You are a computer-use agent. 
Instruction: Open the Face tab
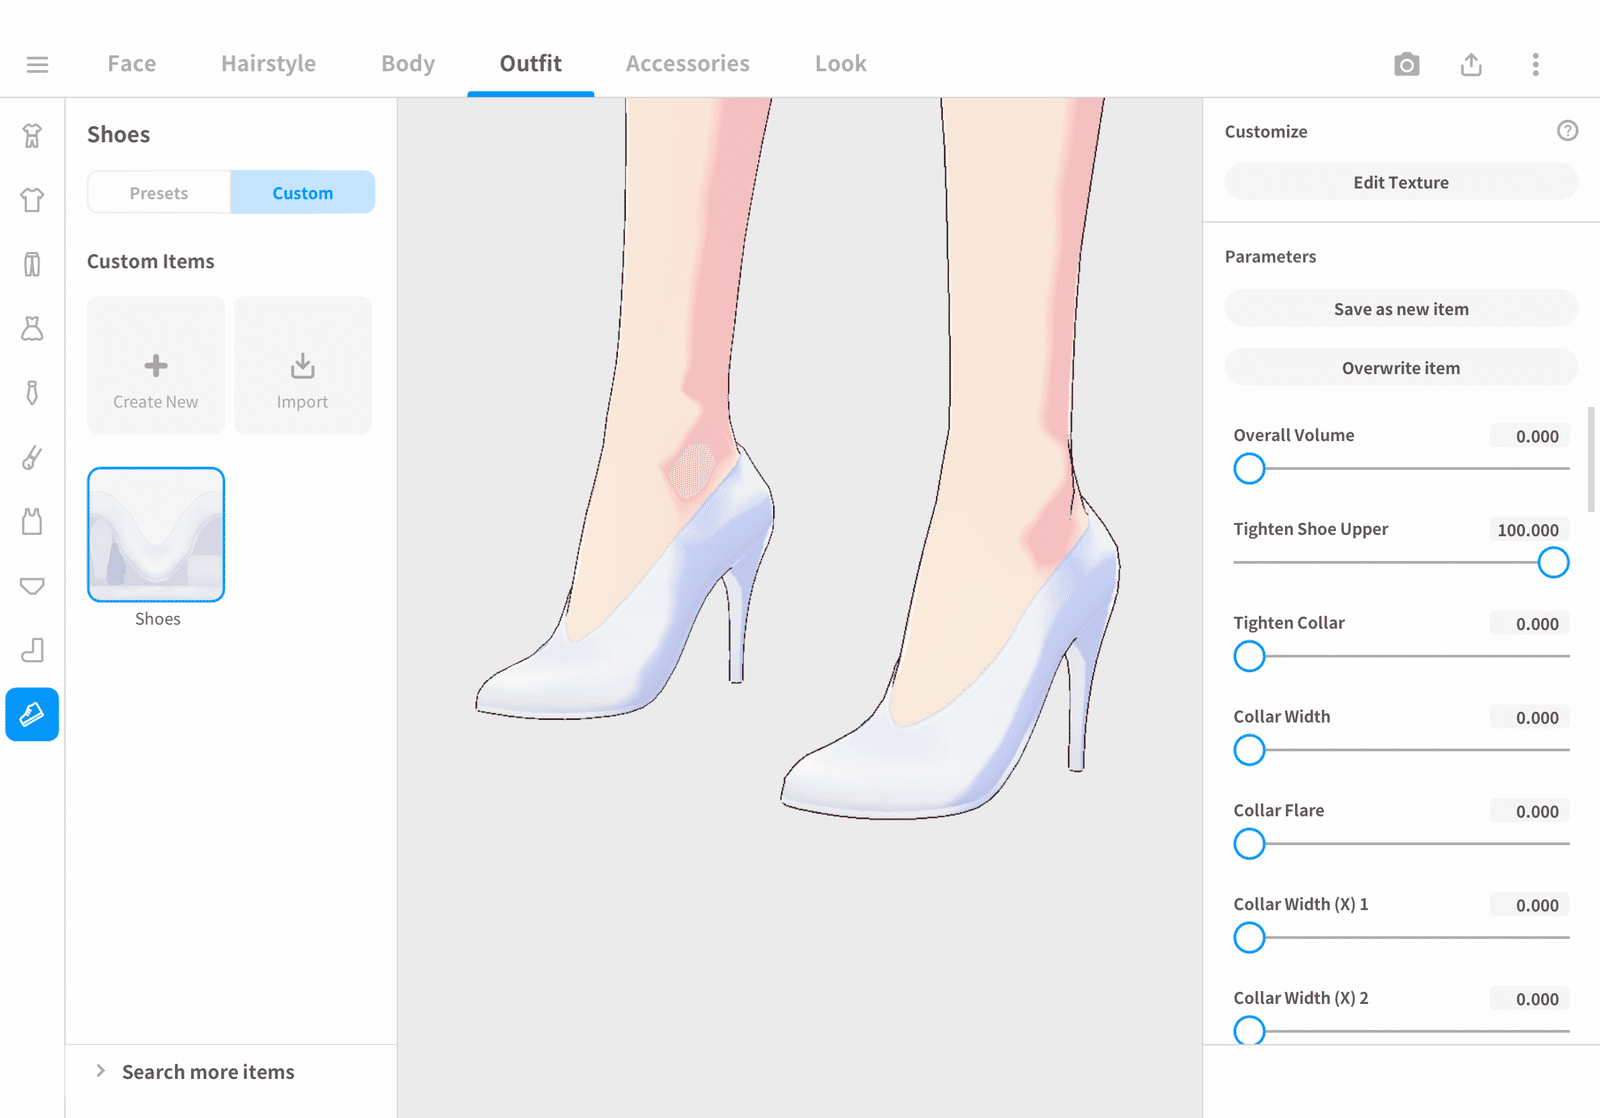(132, 64)
